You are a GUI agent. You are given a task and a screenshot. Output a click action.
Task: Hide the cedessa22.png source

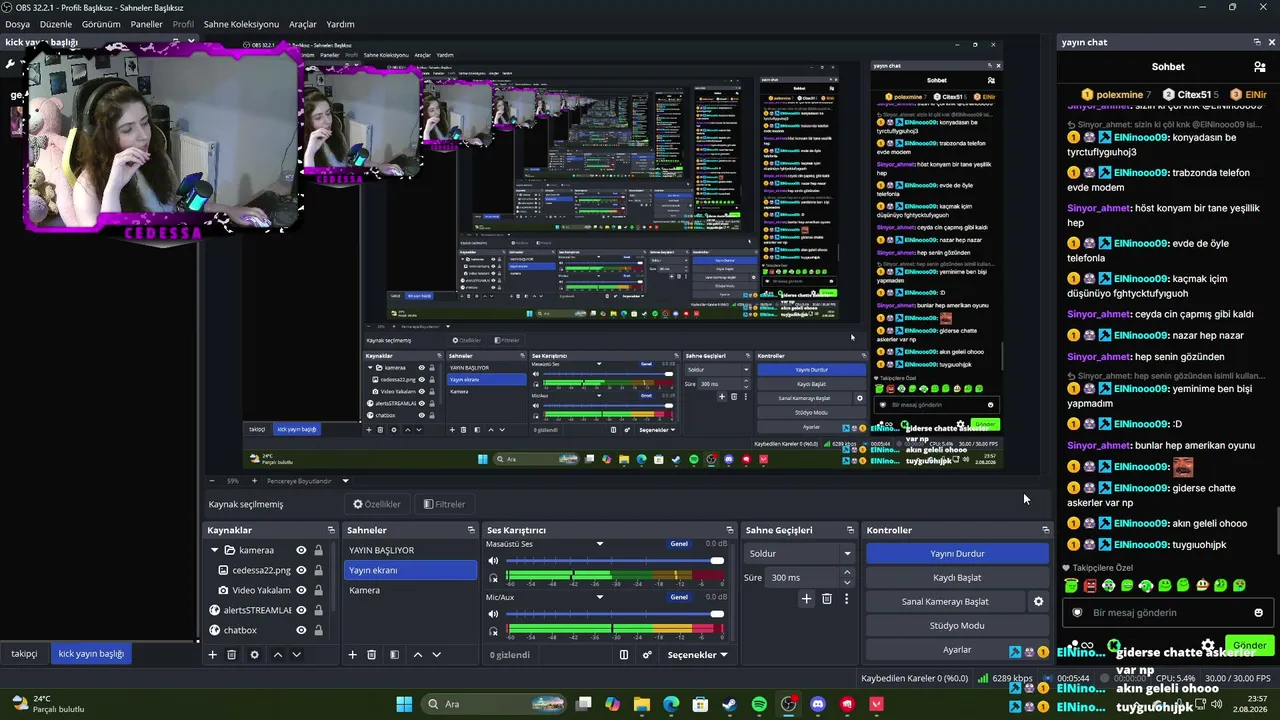pyautogui.click(x=301, y=570)
